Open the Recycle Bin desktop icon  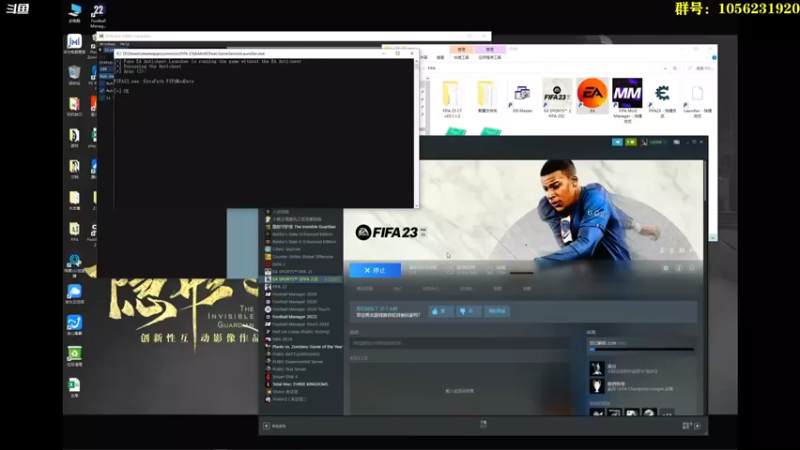click(74, 75)
